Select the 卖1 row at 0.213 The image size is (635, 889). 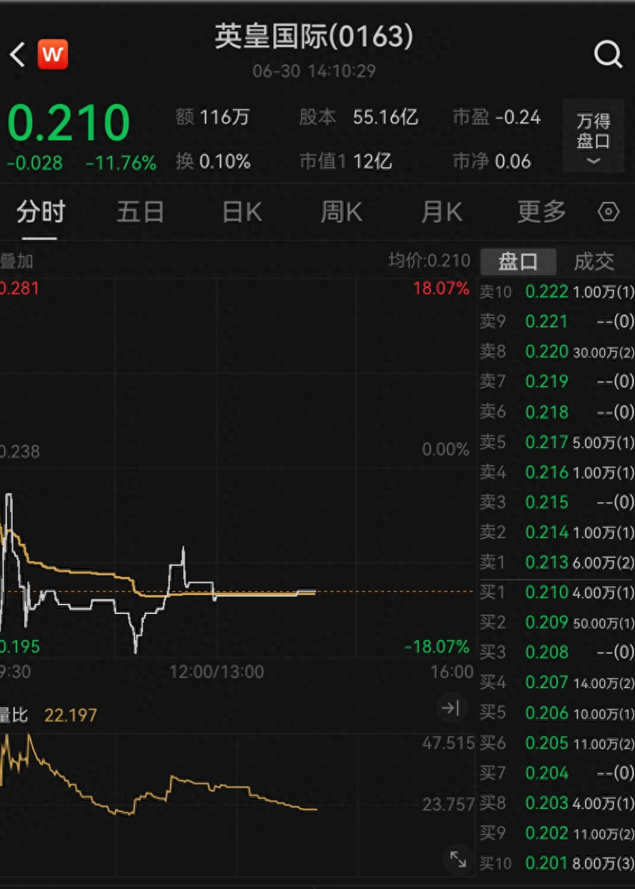pyautogui.click(x=557, y=562)
